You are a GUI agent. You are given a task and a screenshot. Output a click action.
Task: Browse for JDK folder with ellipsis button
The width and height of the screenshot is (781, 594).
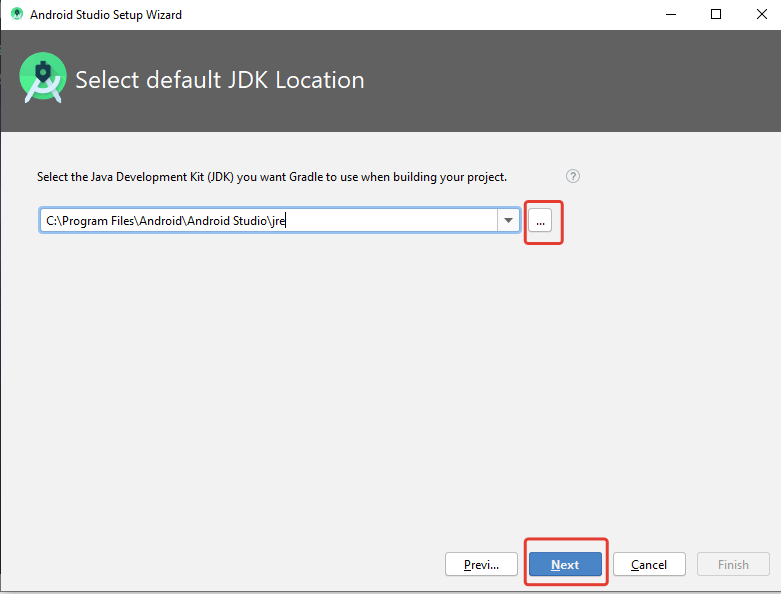(x=540, y=221)
